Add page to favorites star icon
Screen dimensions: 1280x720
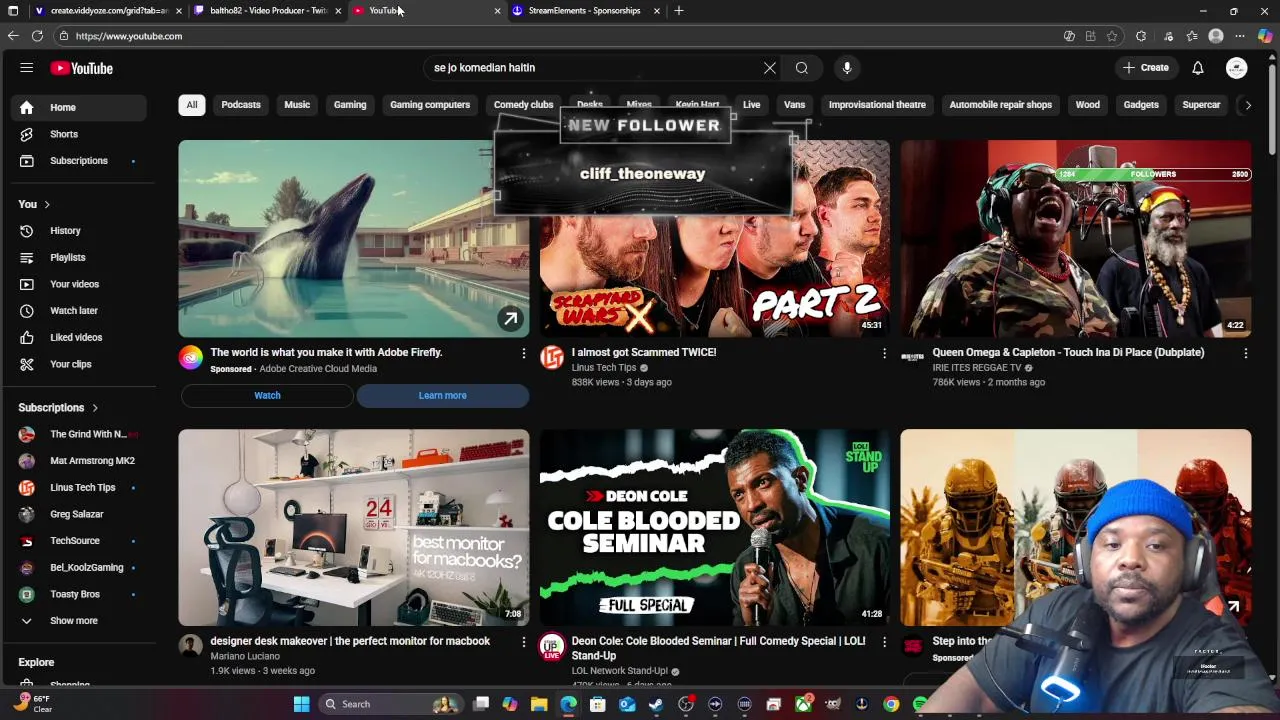1112,36
